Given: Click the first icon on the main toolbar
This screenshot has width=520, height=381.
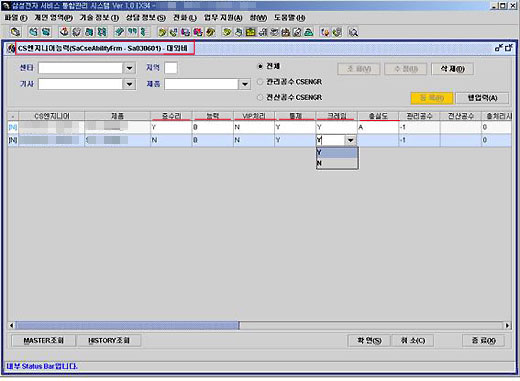Looking at the screenshot, I should point(15,32).
